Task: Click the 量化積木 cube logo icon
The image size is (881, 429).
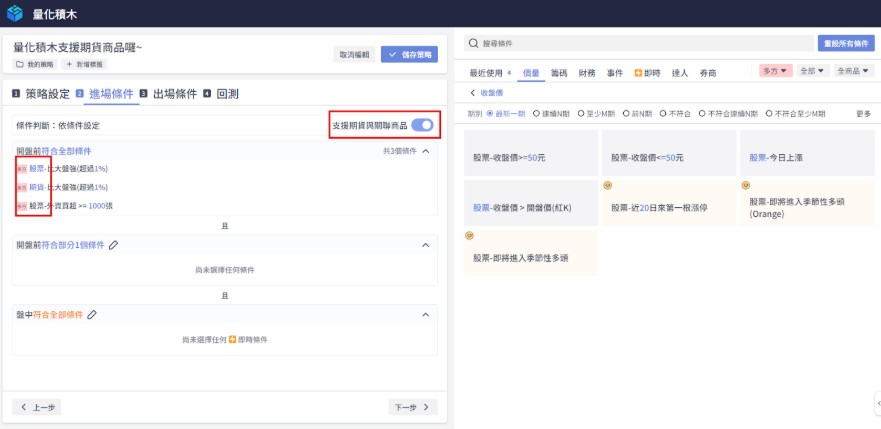Action: pyautogui.click(x=14, y=13)
